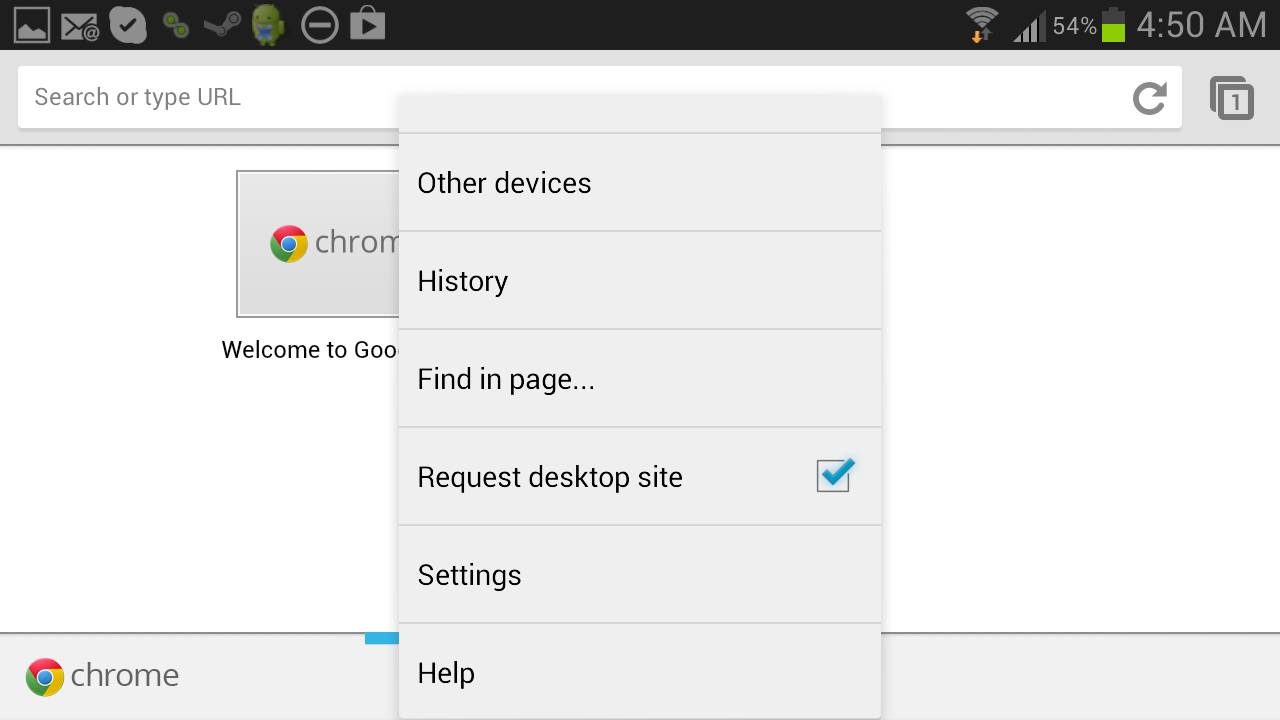Tap the battery indicator icon
Viewport: 1280px width, 720px height.
pos(1113,25)
